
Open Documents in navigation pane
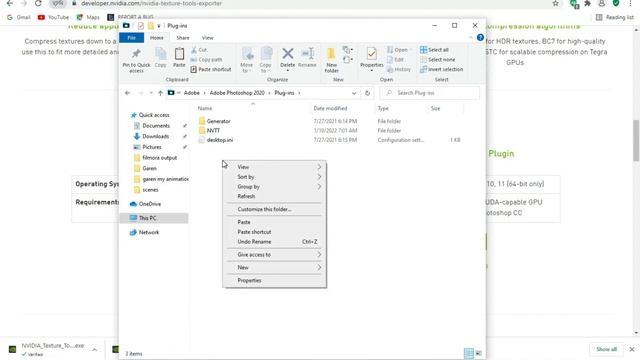coord(152,126)
